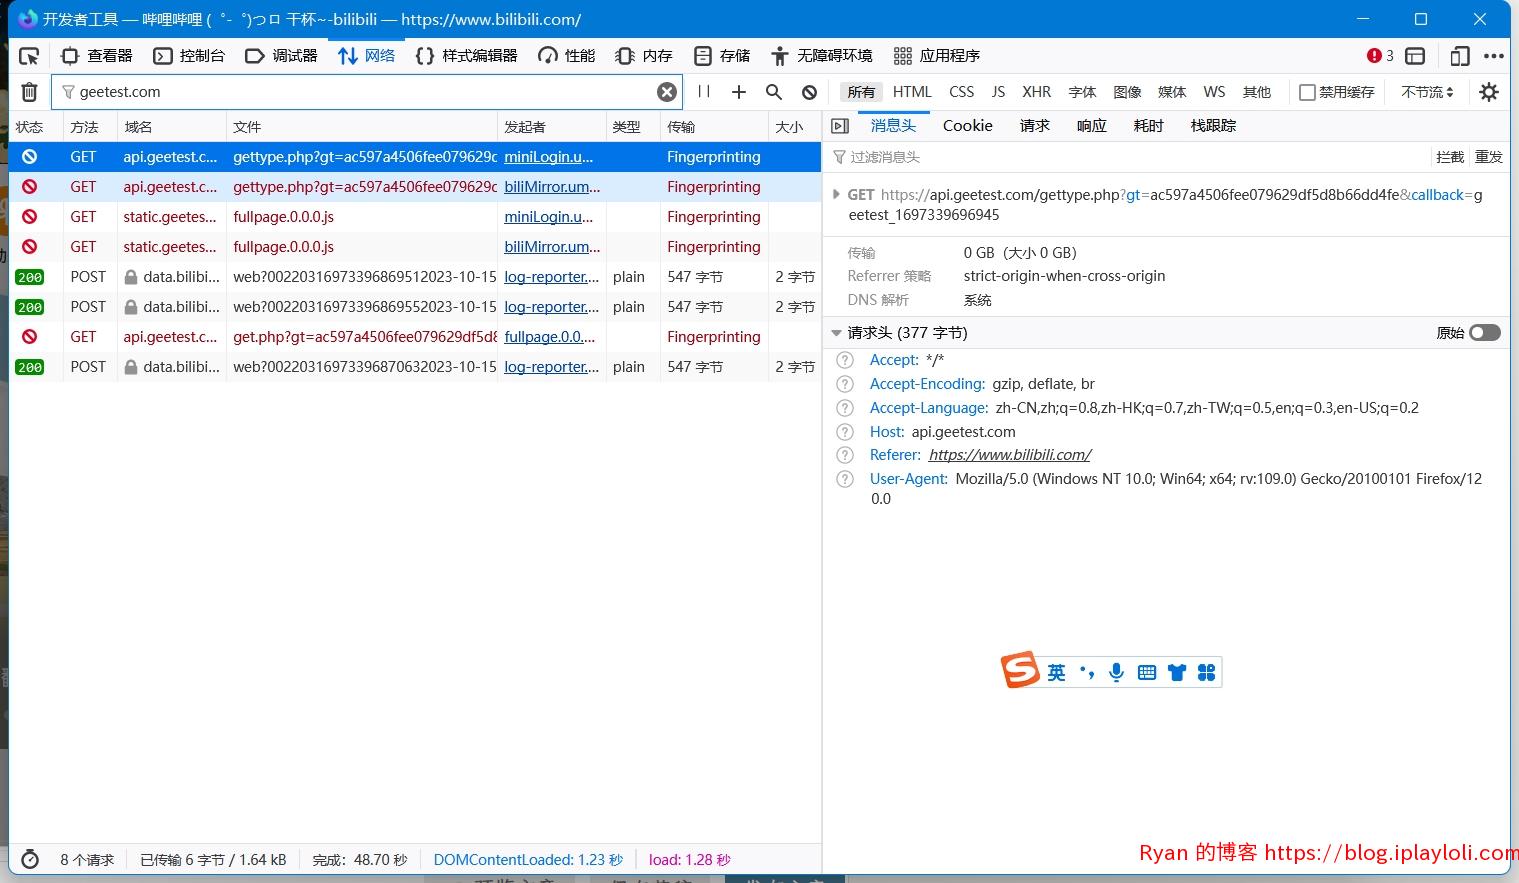Select the 网络 network tab
Image resolution: width=1519 pixels, height=883 pixels.
pyautogui.click(x=366, y=56)
